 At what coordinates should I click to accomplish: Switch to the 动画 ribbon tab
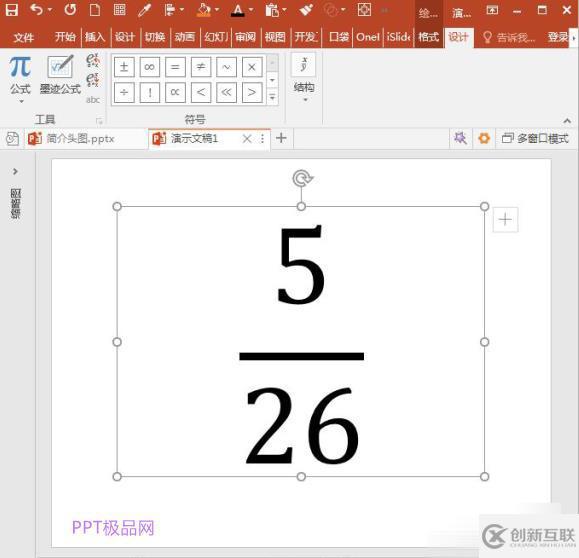pyautogui.click(x=185, y=37)
